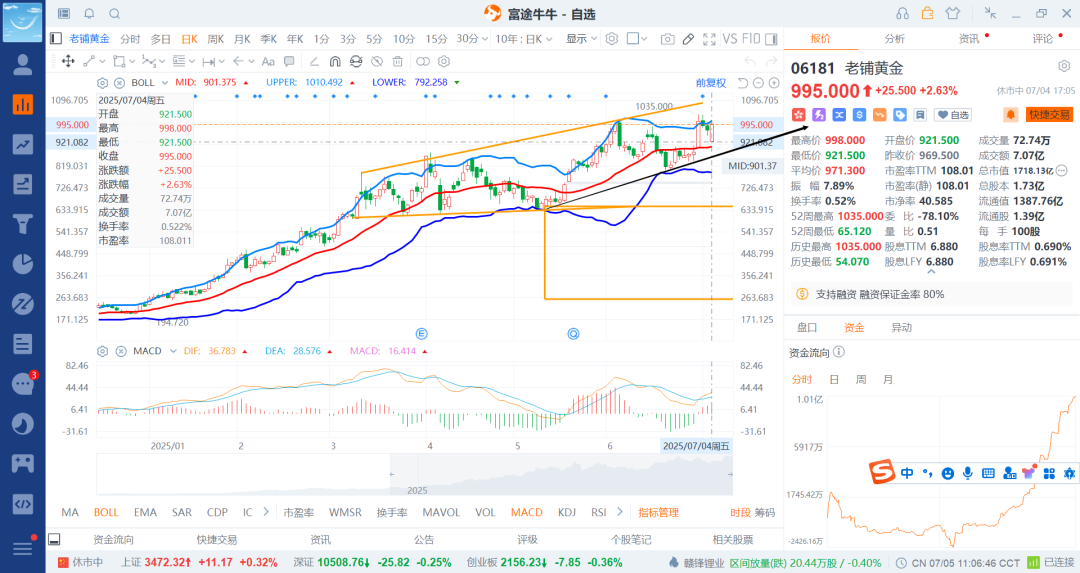Expand more sub indicators chevron after RSI

point(620,512)
